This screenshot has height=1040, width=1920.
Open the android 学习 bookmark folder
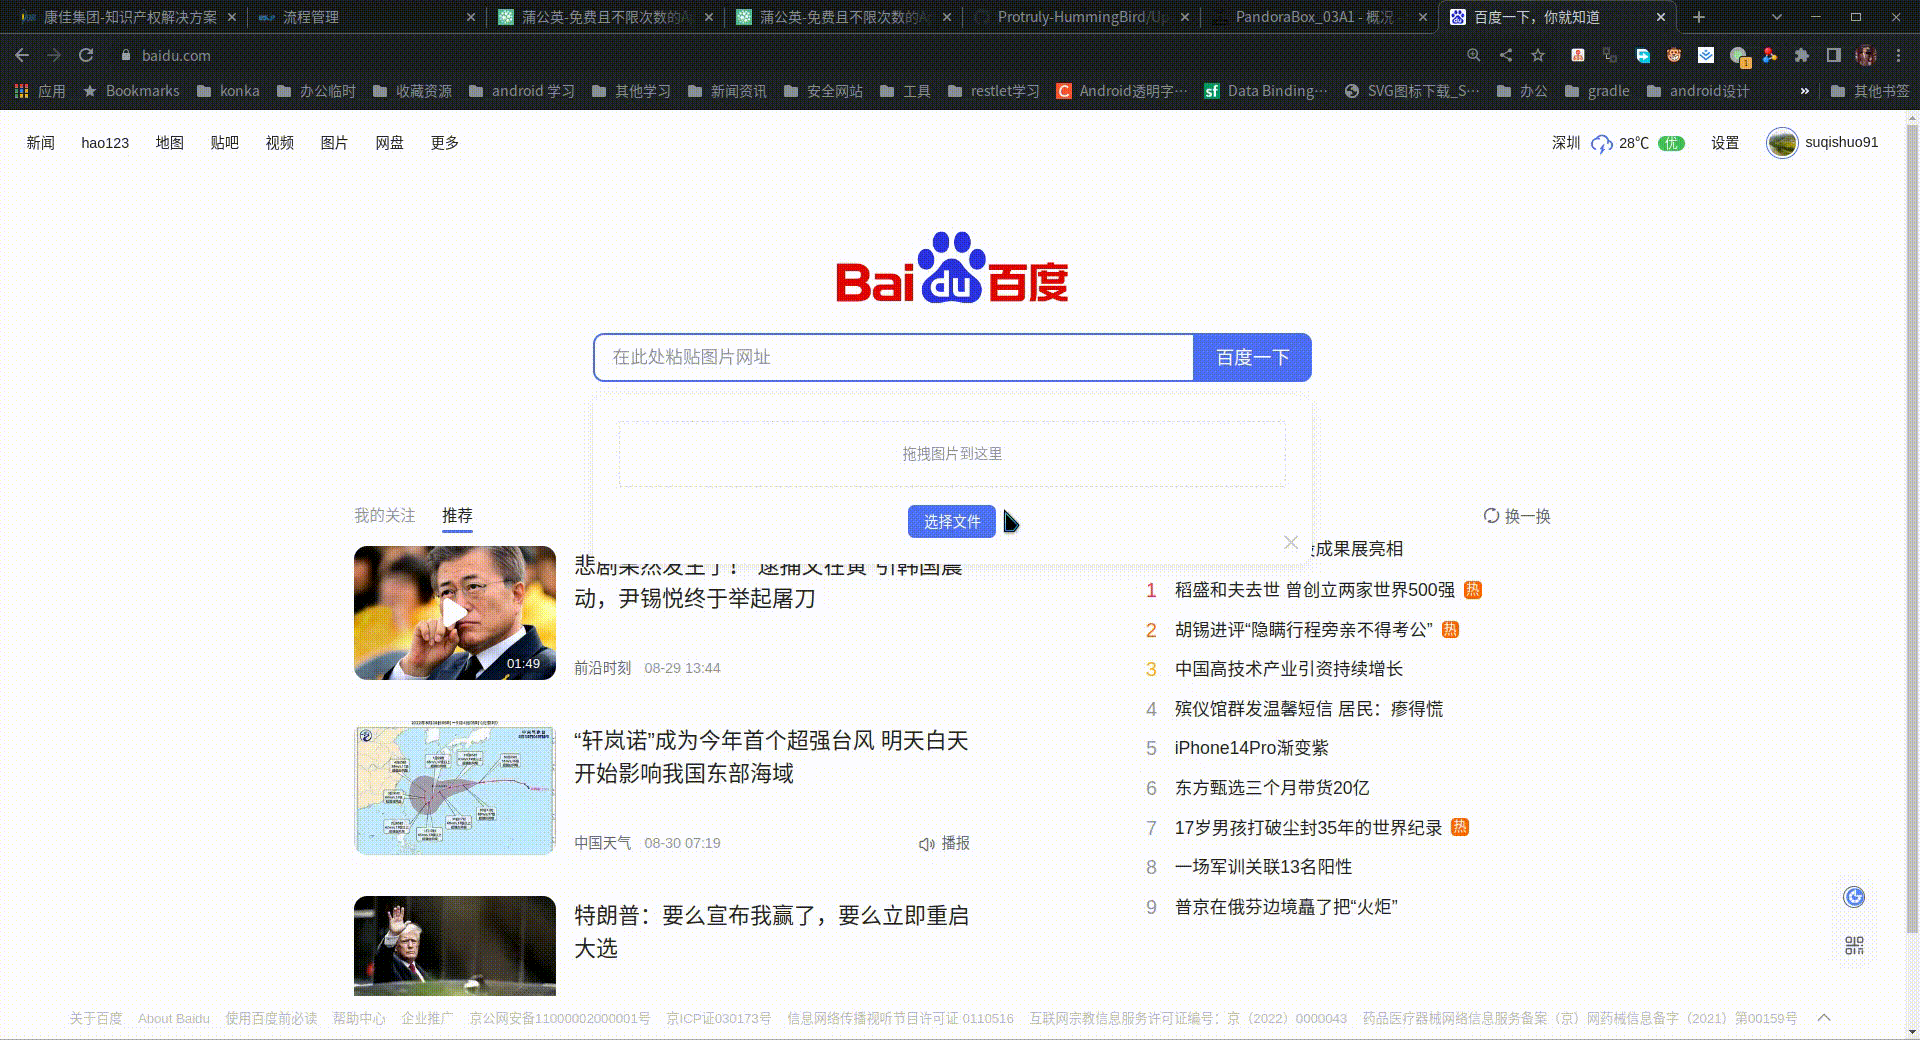click(521, 91)
